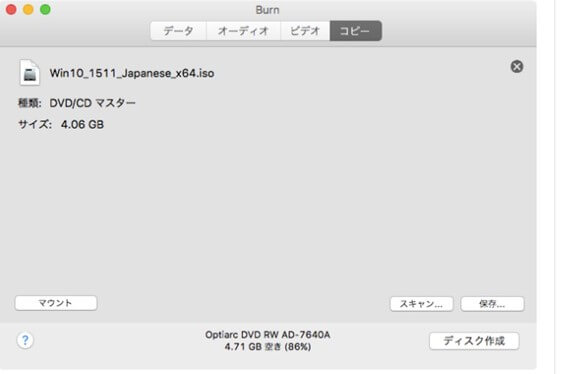Screen dimensions: 567x374
Task: Remove the loaded ISO with the X icon
Action: 517,67
